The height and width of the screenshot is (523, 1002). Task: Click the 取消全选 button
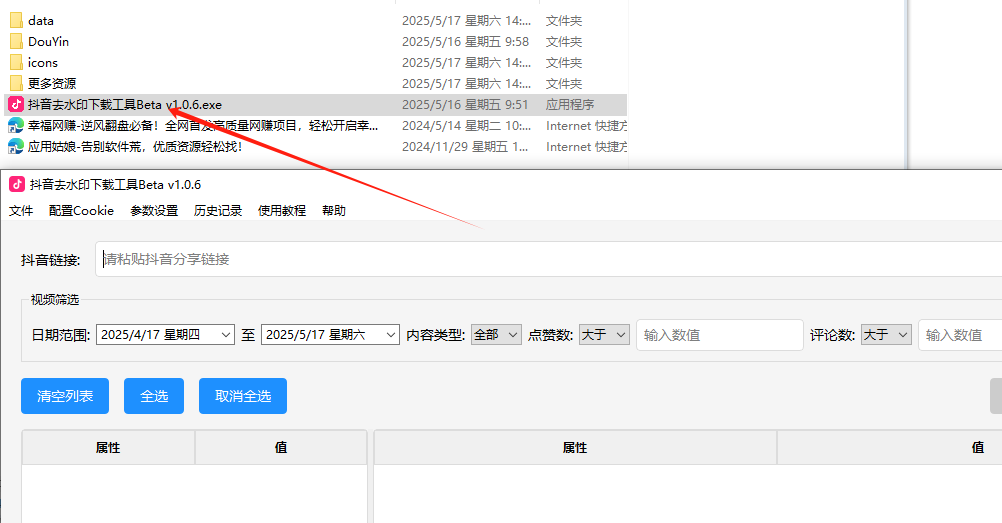(243, 396)
